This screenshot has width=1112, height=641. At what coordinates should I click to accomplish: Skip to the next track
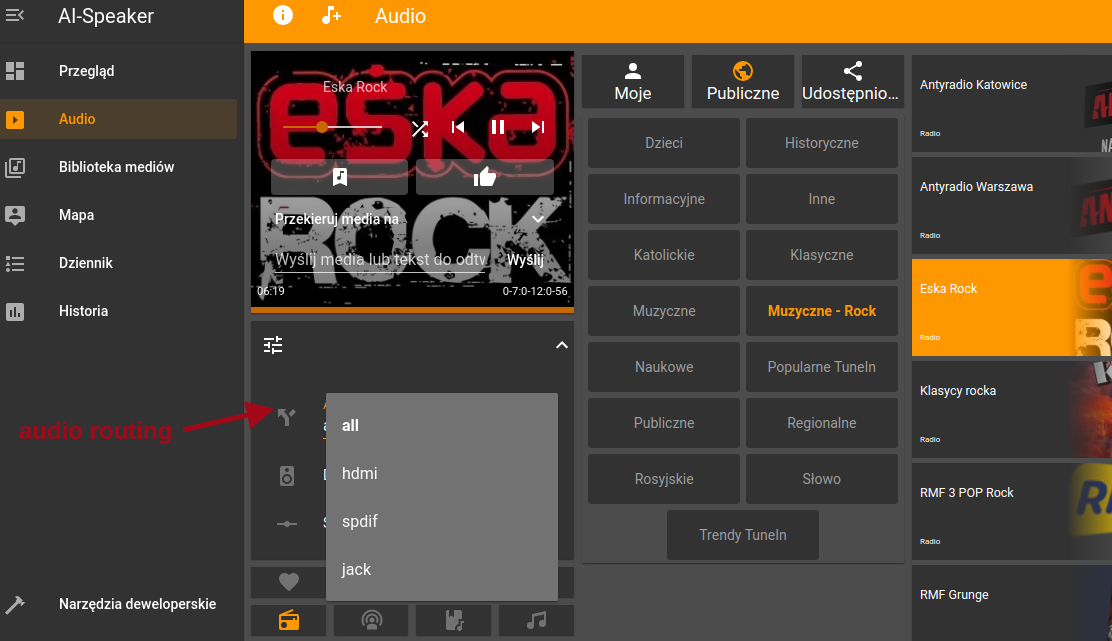point(538,127)
